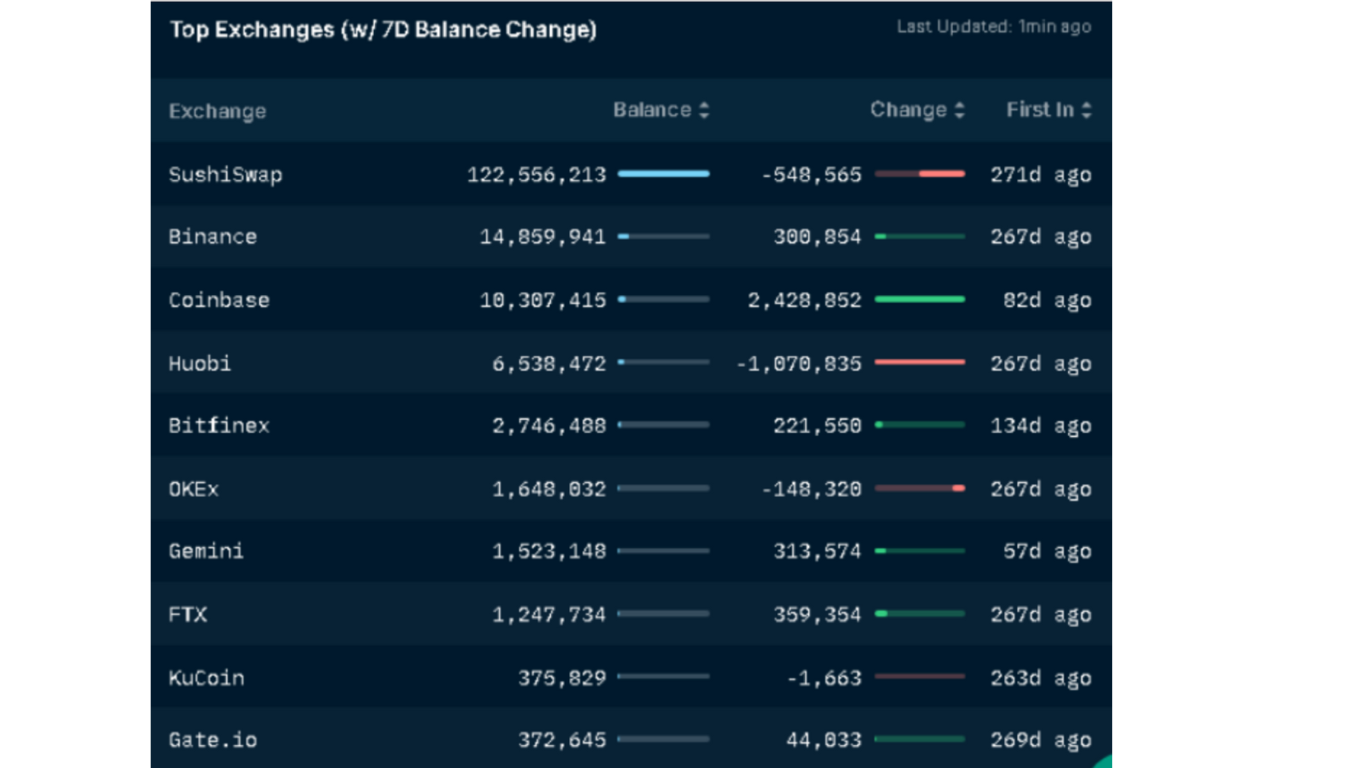Select Bitfinex in the exchange list
Screen dimensions: 1366x768
[219, 426]
